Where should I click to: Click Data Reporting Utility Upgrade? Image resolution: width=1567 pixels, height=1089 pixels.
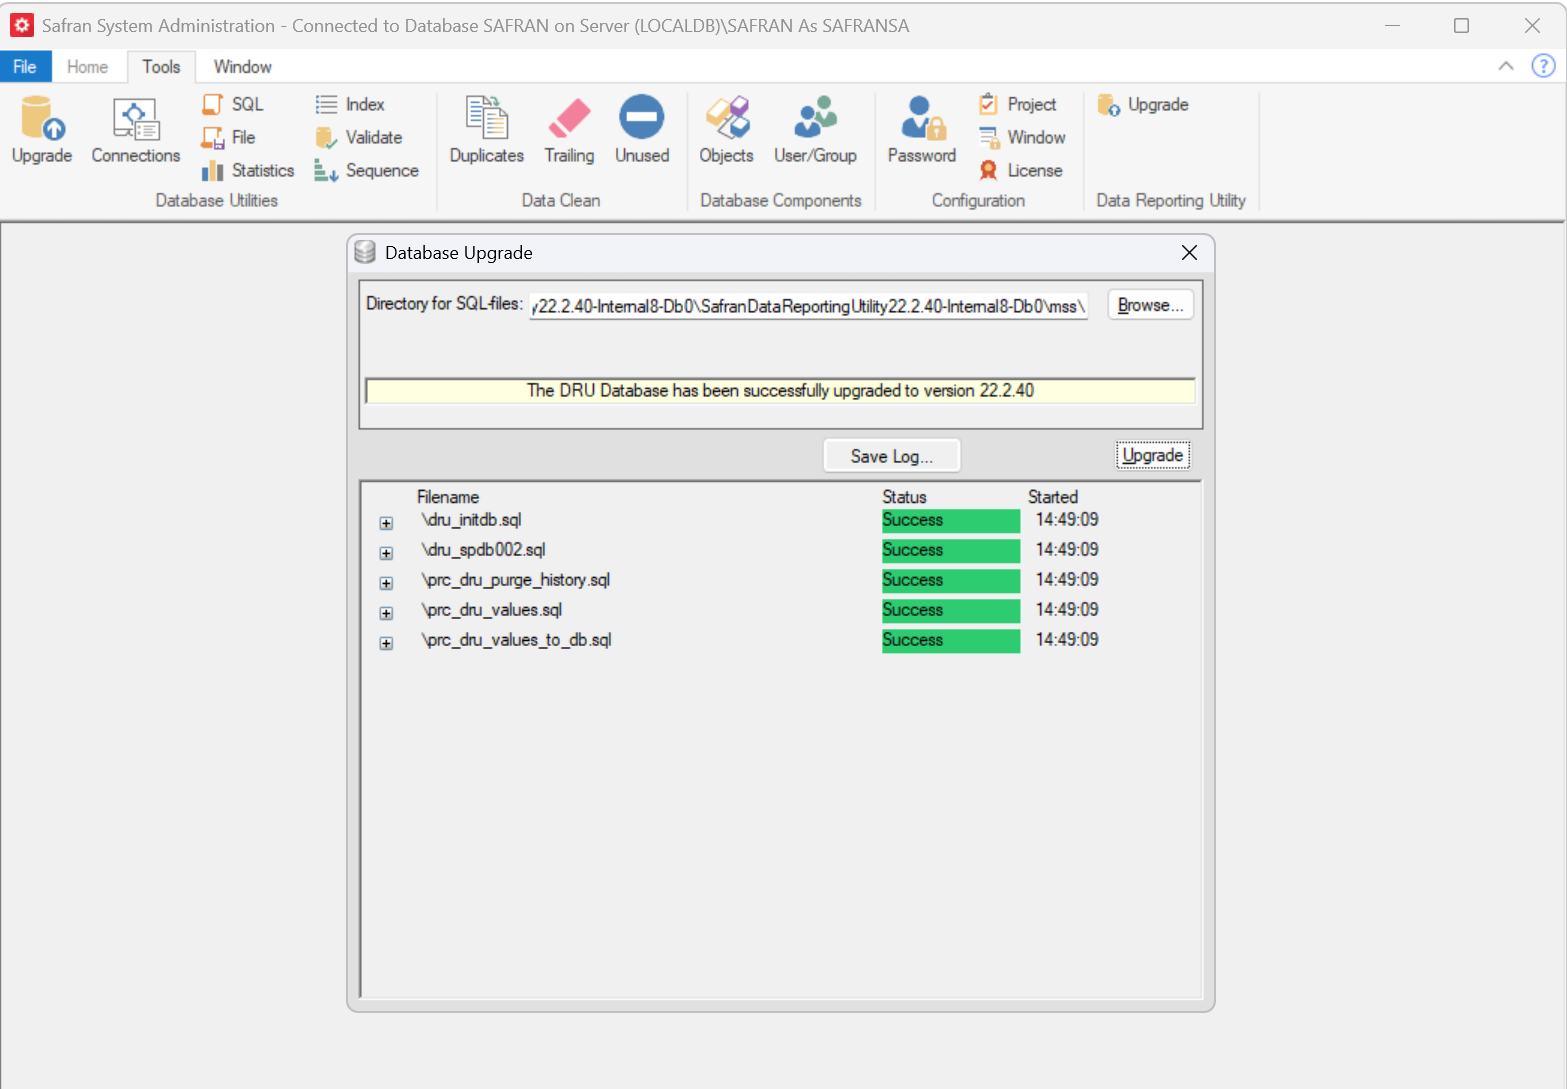coord(1143,104)
